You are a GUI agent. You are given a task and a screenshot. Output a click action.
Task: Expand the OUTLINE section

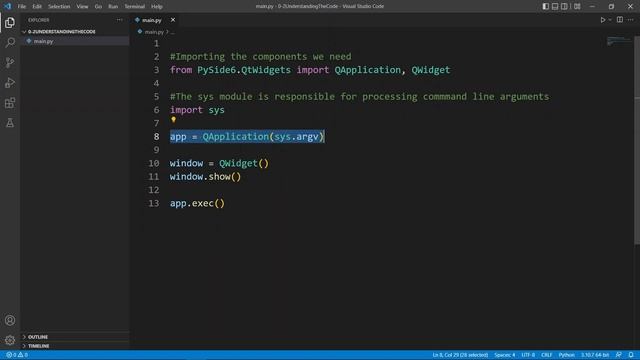coord(38,337)
